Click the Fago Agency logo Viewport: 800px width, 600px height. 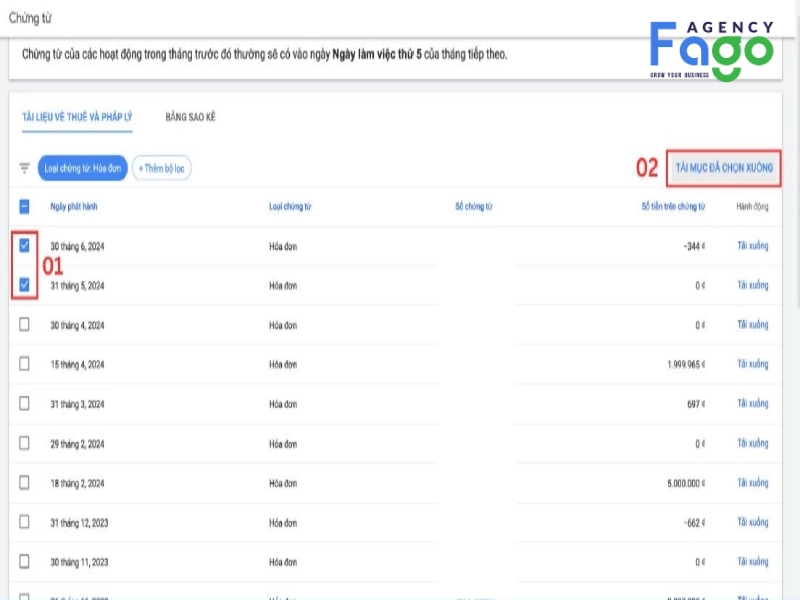pyautogui.click(x=711, y=50)
